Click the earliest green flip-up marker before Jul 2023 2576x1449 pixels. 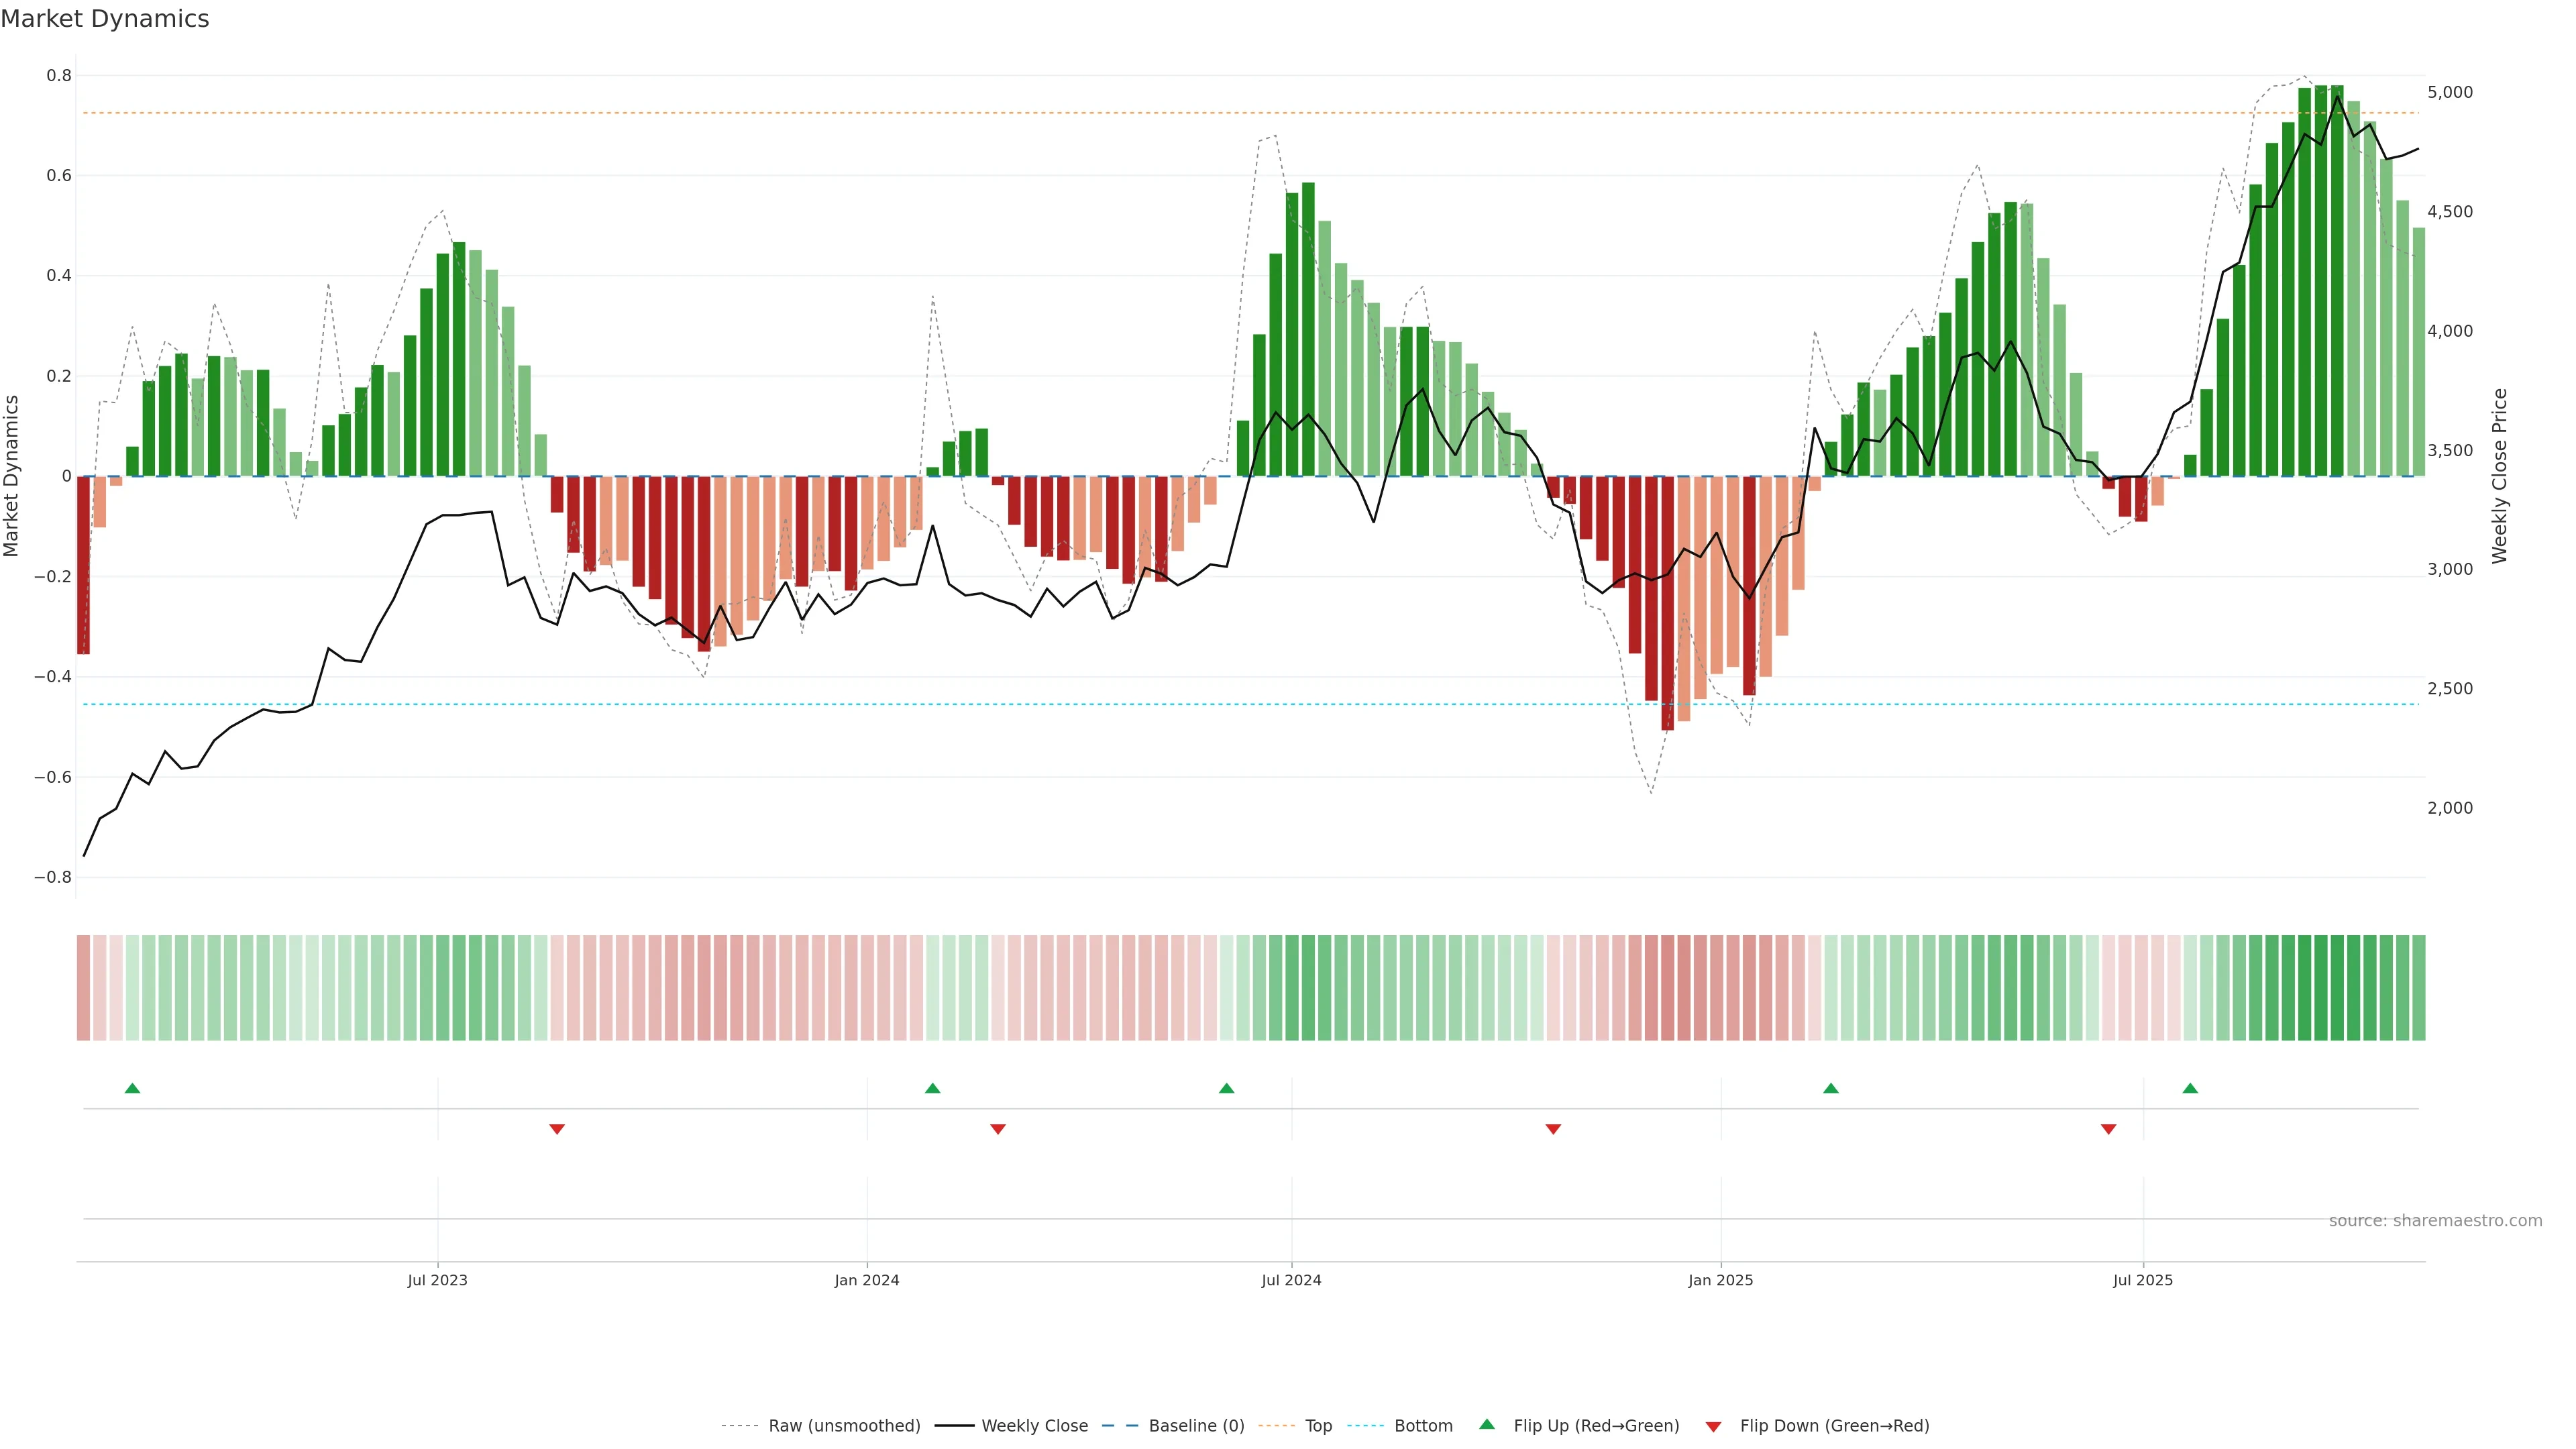[132, 1088]
